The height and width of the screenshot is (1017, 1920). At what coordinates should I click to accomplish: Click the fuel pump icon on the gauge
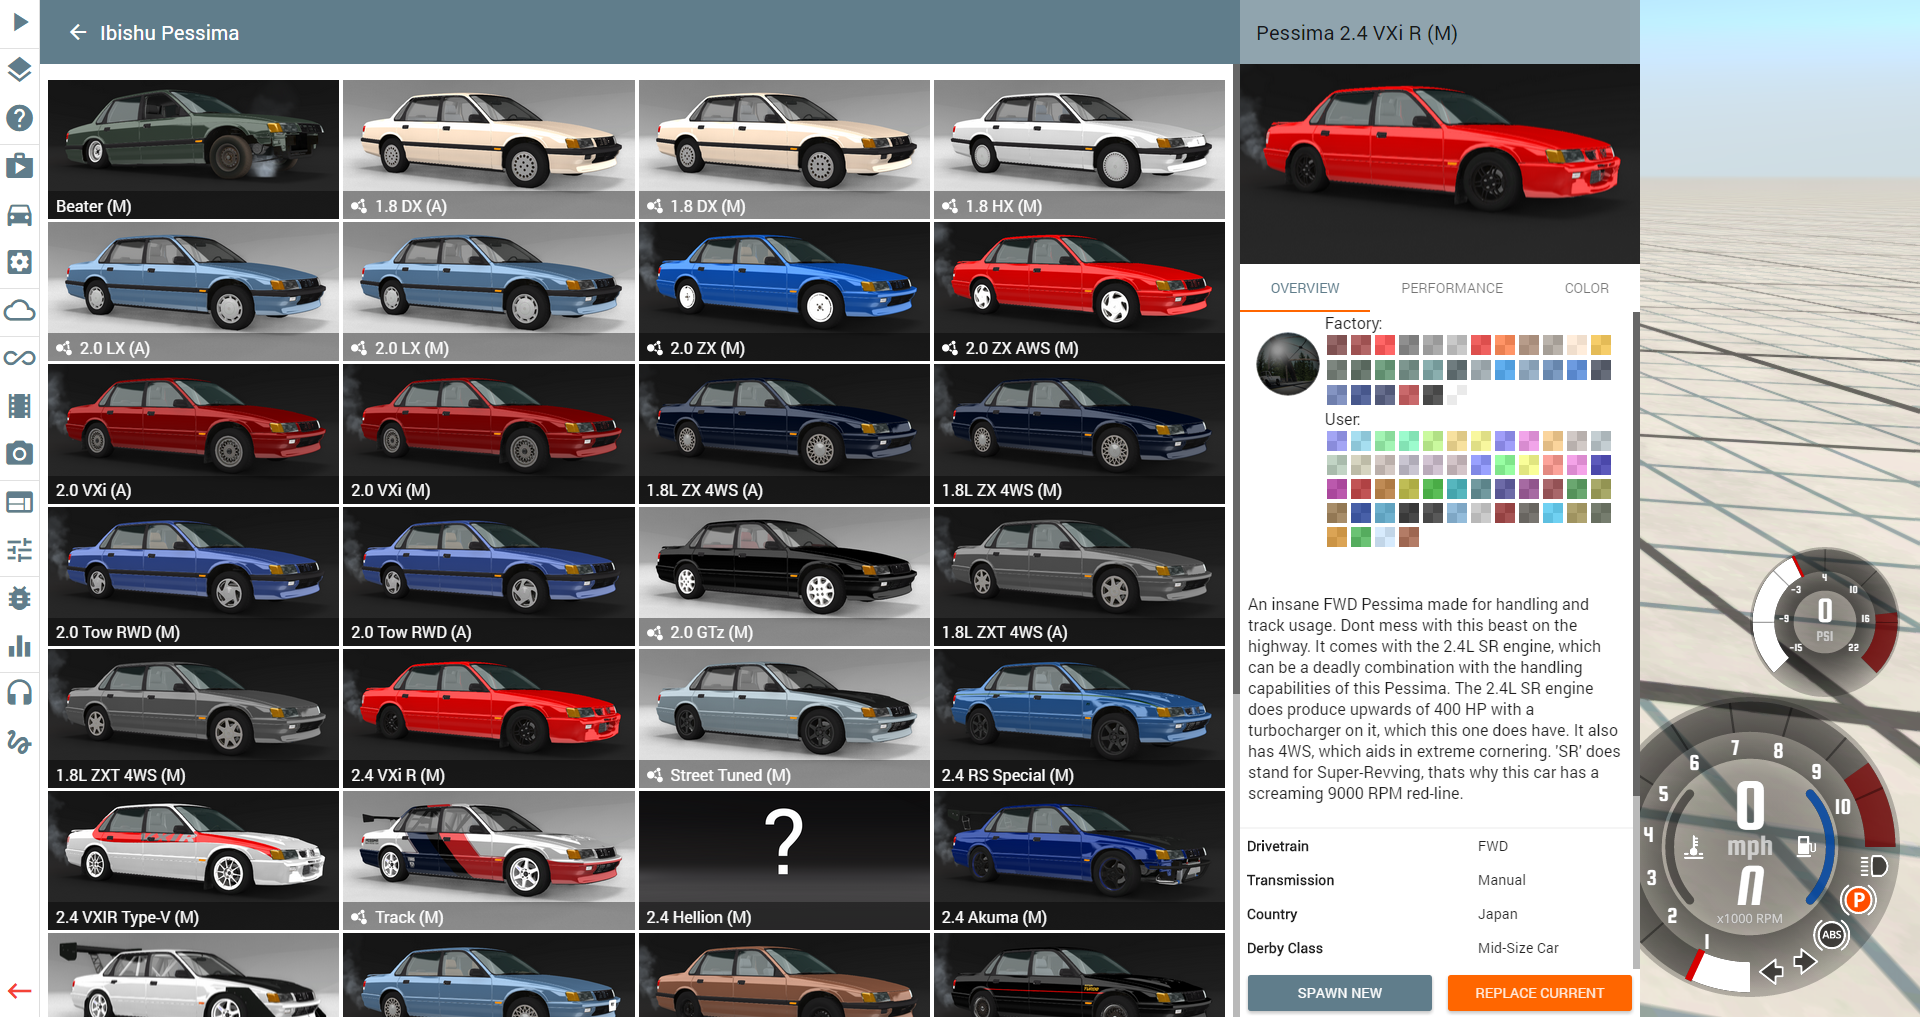pos(1806,847)
